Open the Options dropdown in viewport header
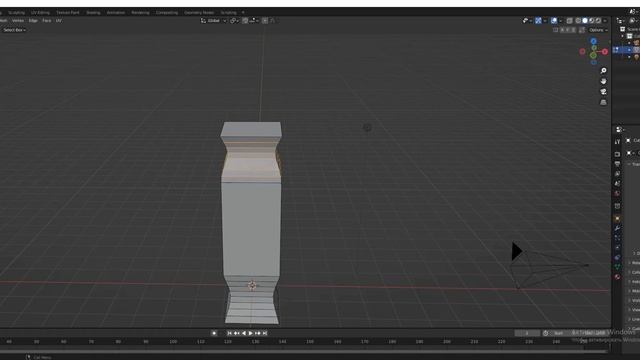640x360 pixels. (598, 30)
